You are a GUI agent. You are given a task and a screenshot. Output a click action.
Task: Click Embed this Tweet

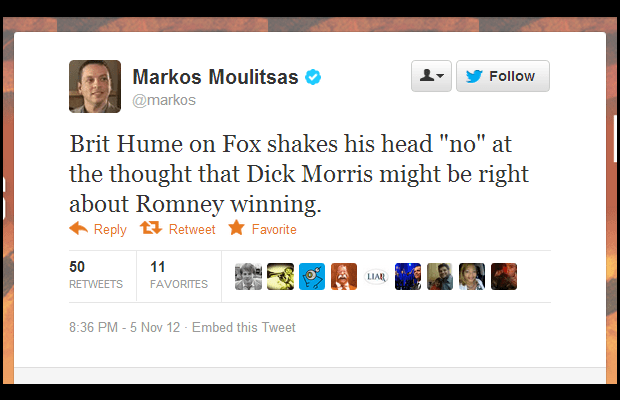[244, 327]
